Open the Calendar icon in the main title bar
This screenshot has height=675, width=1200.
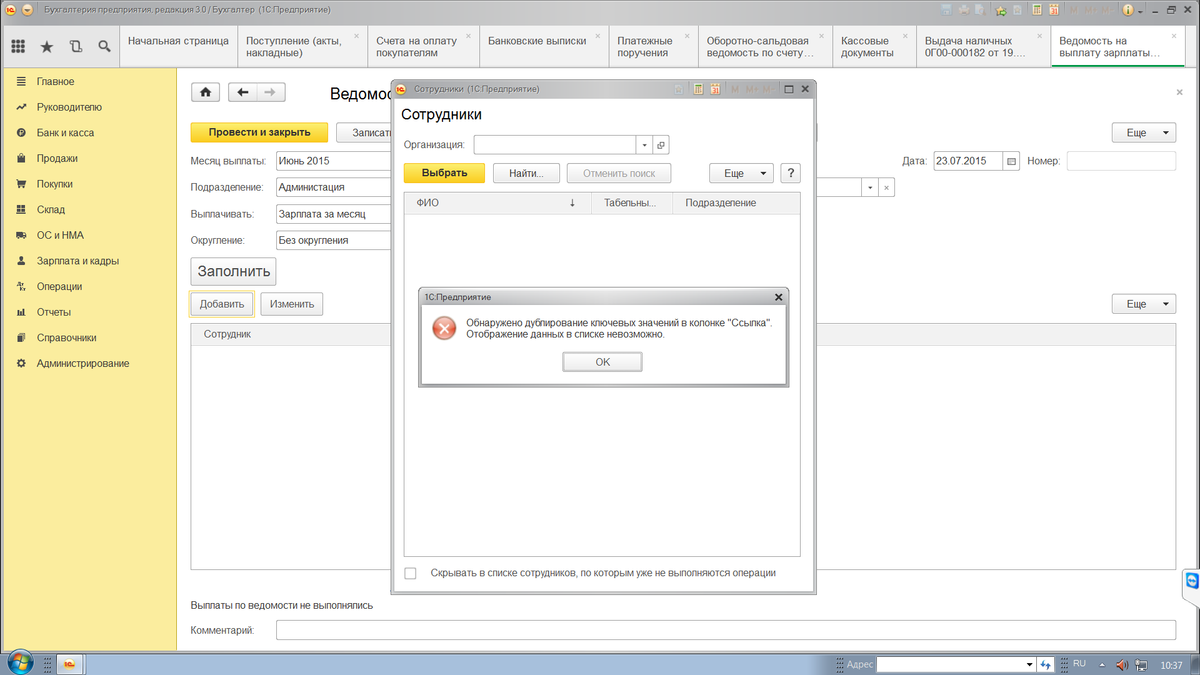[x=1054, y=9]
